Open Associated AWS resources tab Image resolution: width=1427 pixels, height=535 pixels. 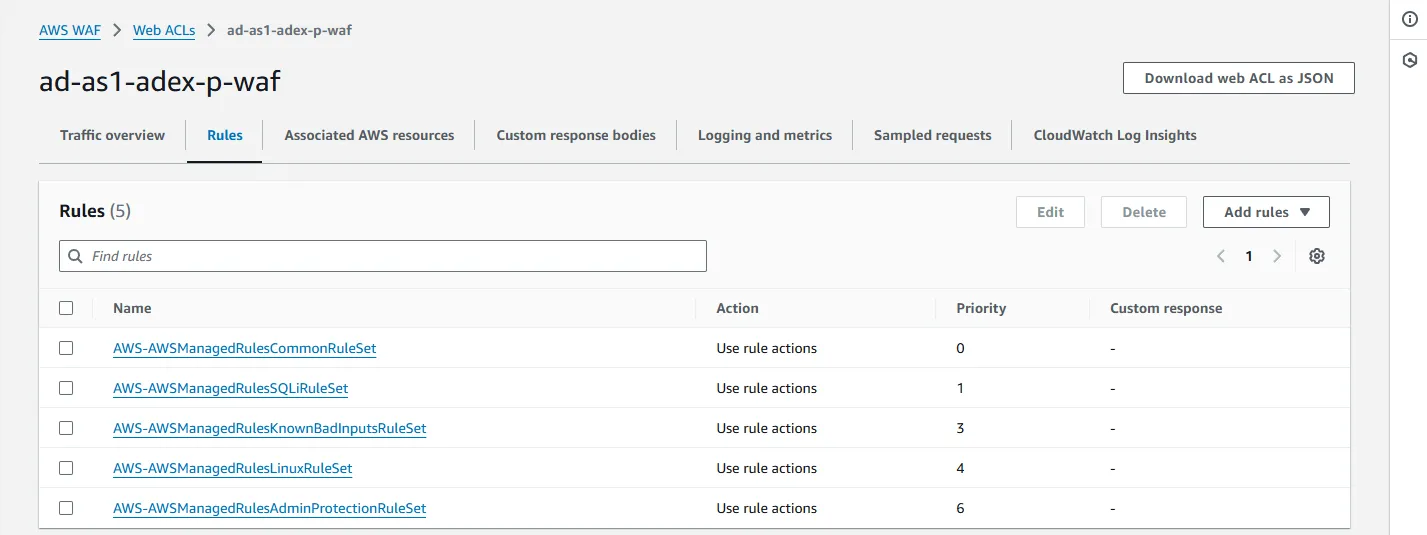click(369, 135)
